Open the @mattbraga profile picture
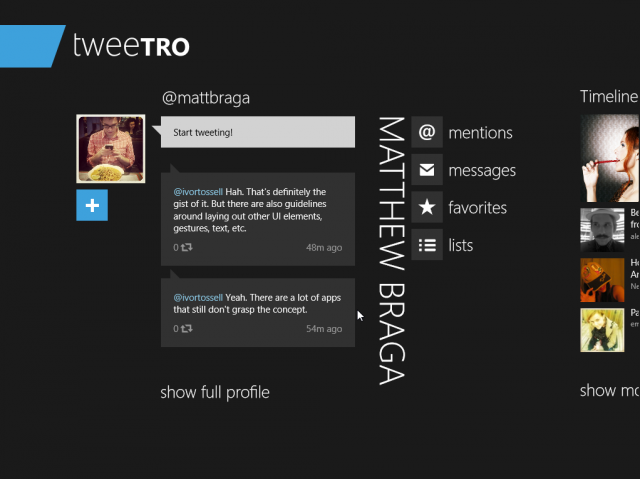This screenshot has height=479, width=640. pos(111,149)
